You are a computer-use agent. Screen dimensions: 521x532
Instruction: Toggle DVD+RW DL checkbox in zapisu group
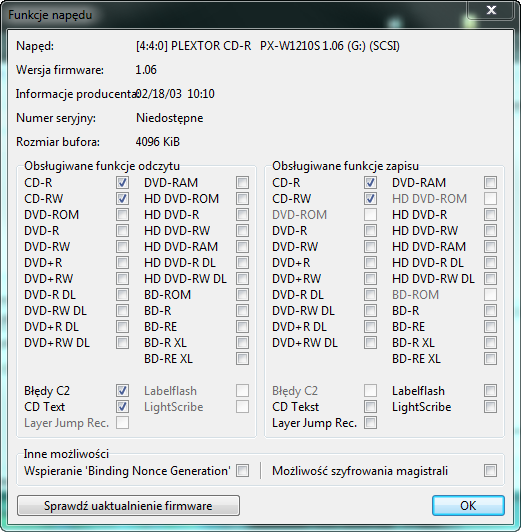coord(370,343)
